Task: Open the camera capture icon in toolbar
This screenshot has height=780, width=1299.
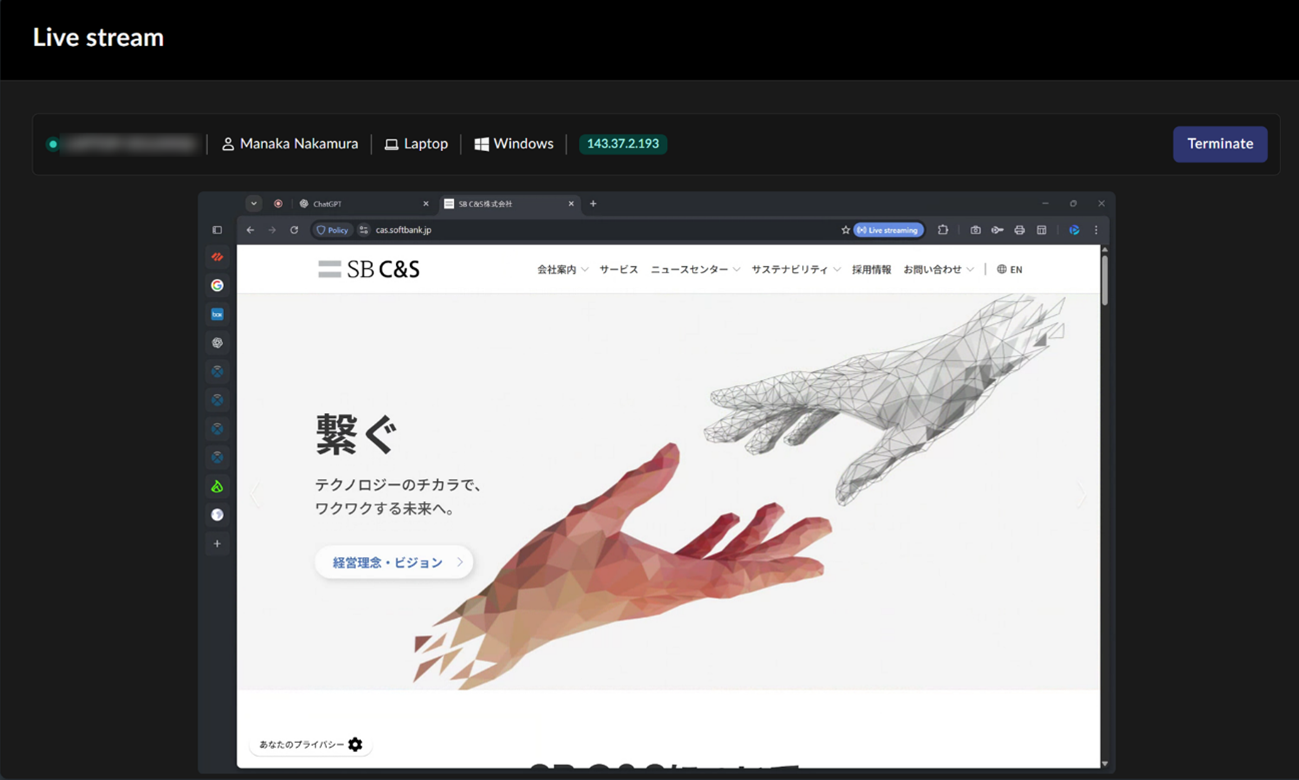Action: (x=975, y=229)
